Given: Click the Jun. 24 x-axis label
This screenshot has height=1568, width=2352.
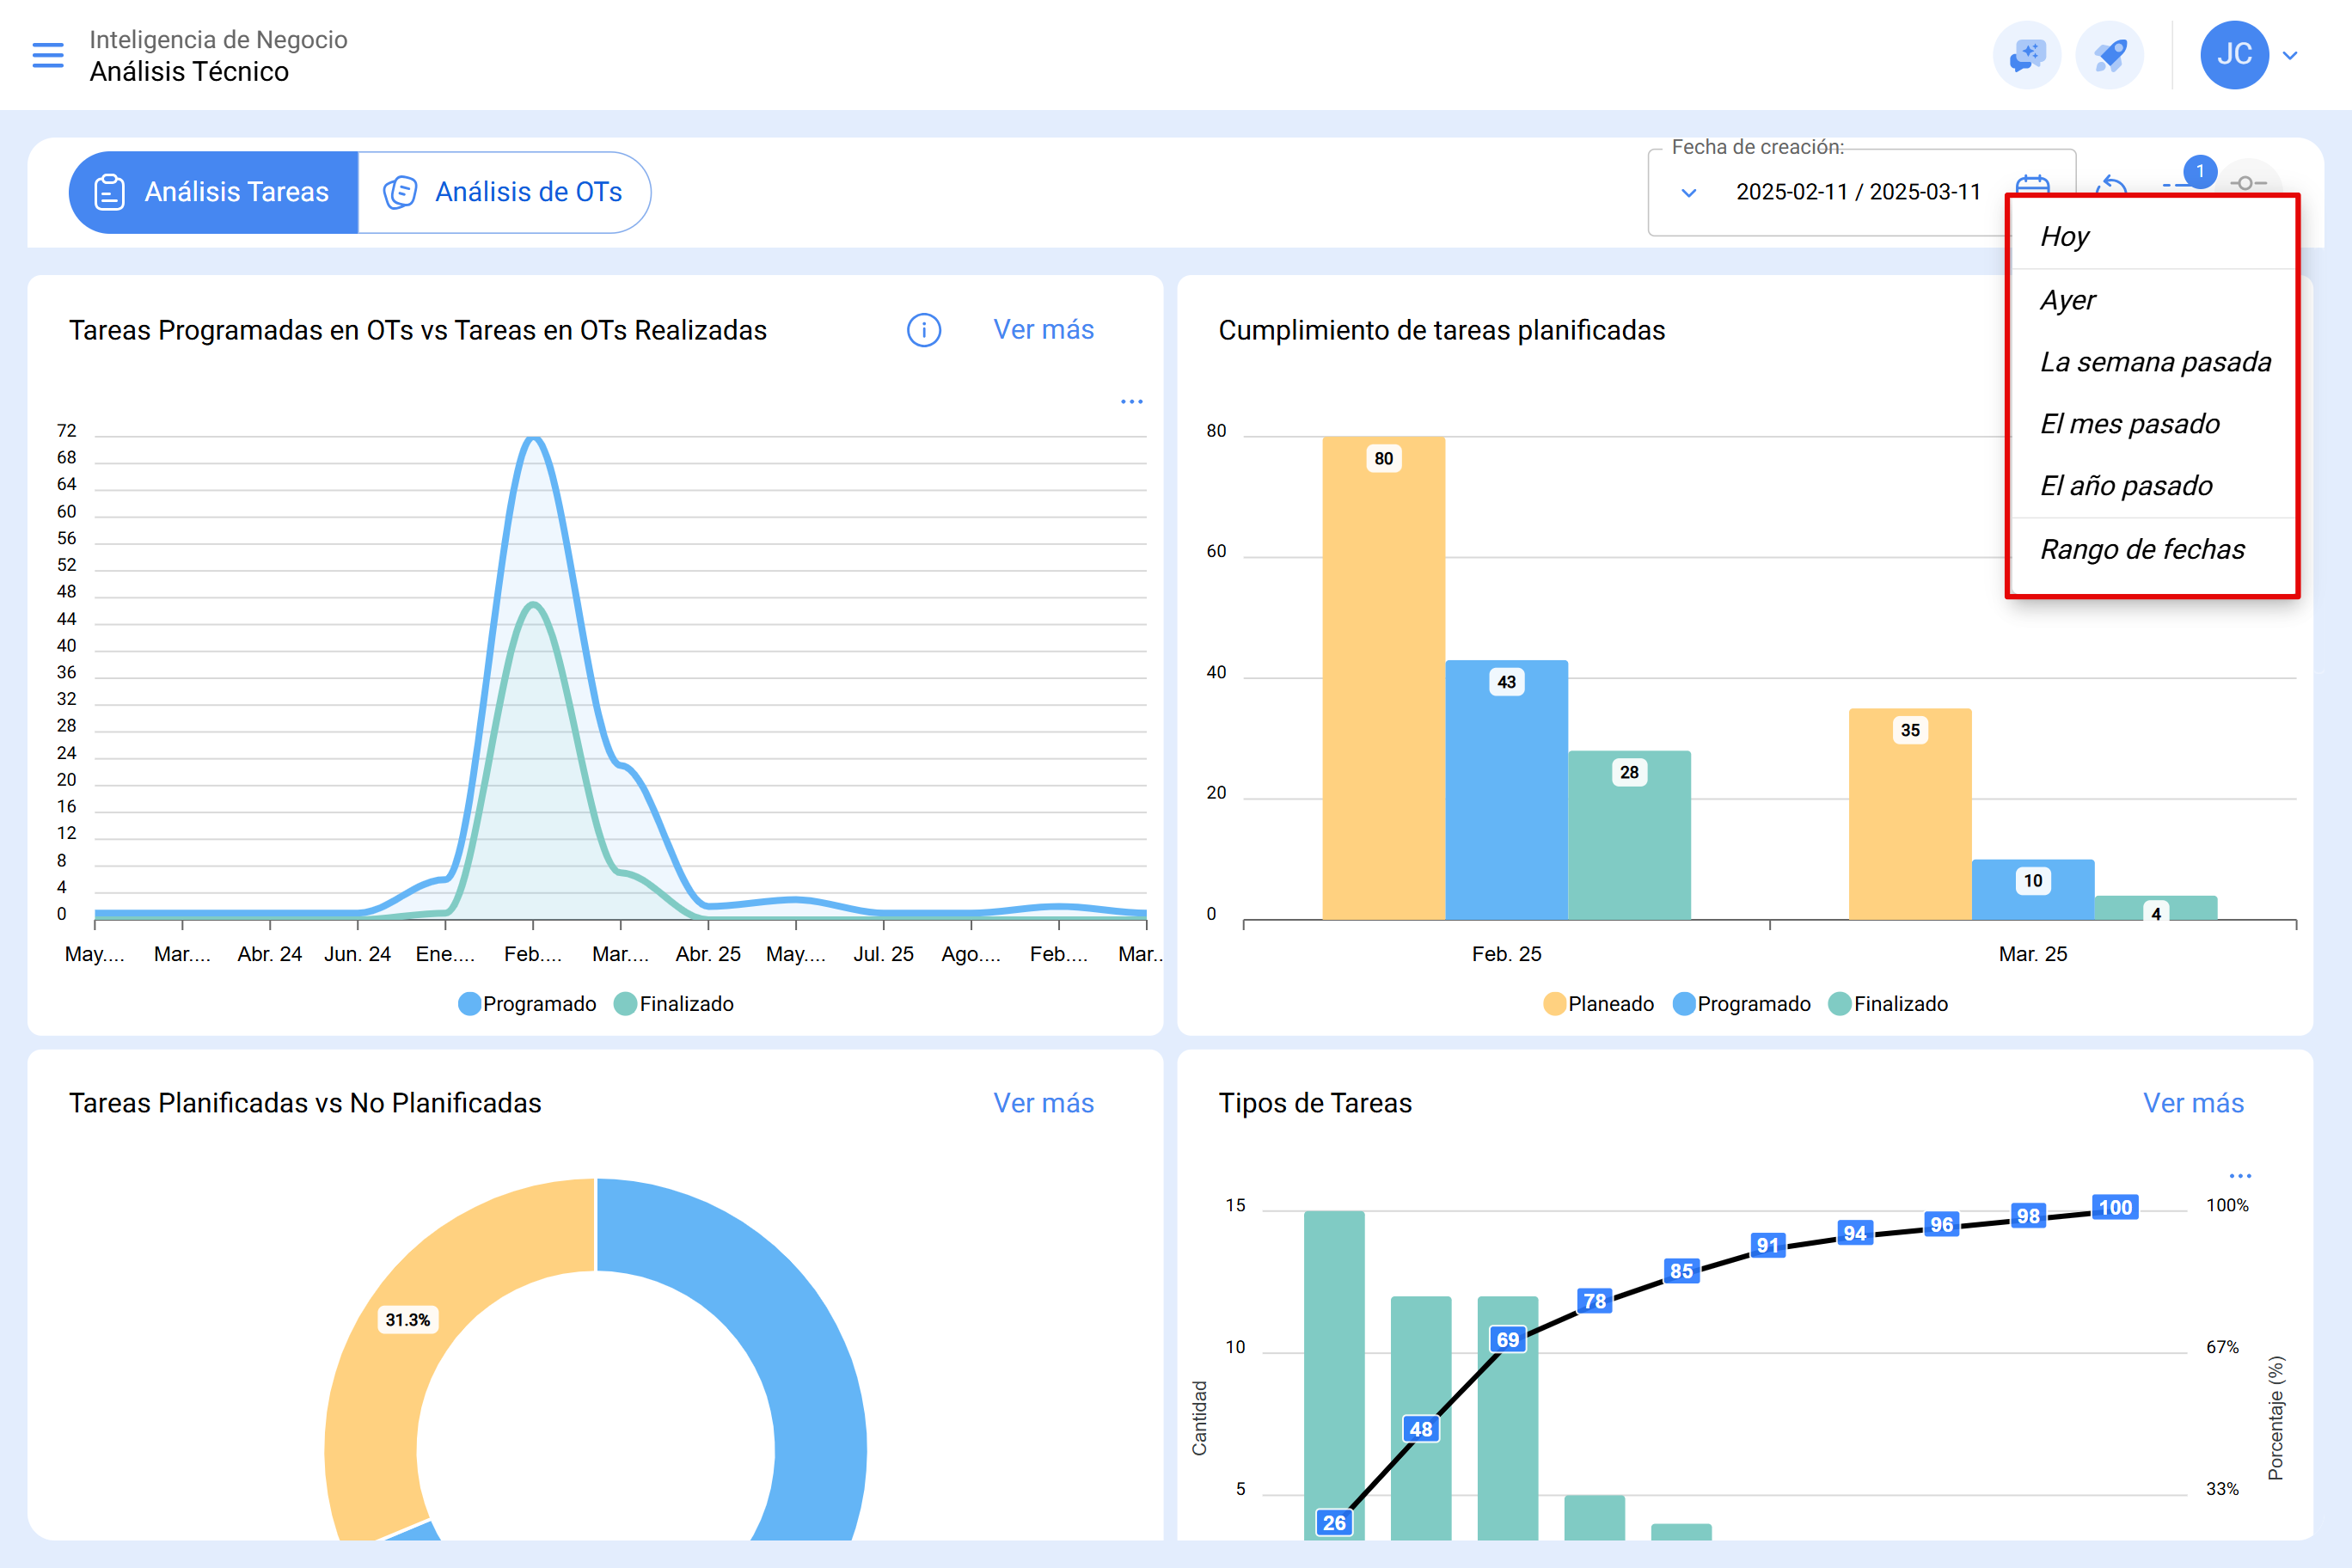Looking at the screenshot, I should [357, 954].
